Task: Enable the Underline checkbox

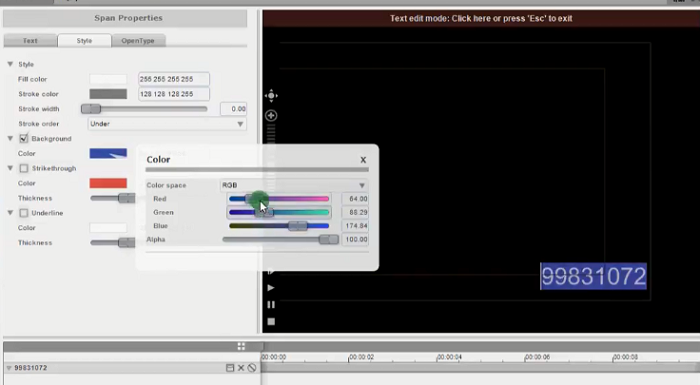Action: (24, 213)
